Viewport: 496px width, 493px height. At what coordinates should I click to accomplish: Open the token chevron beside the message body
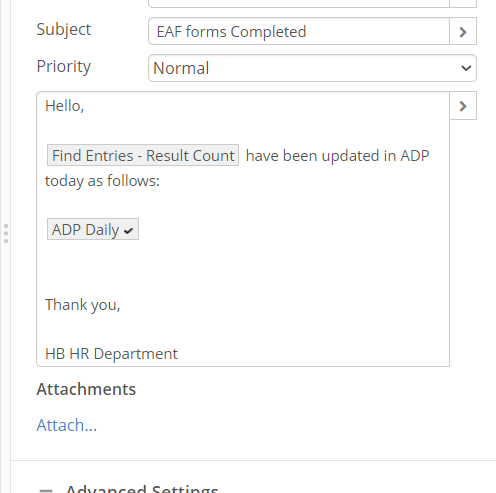463,106
